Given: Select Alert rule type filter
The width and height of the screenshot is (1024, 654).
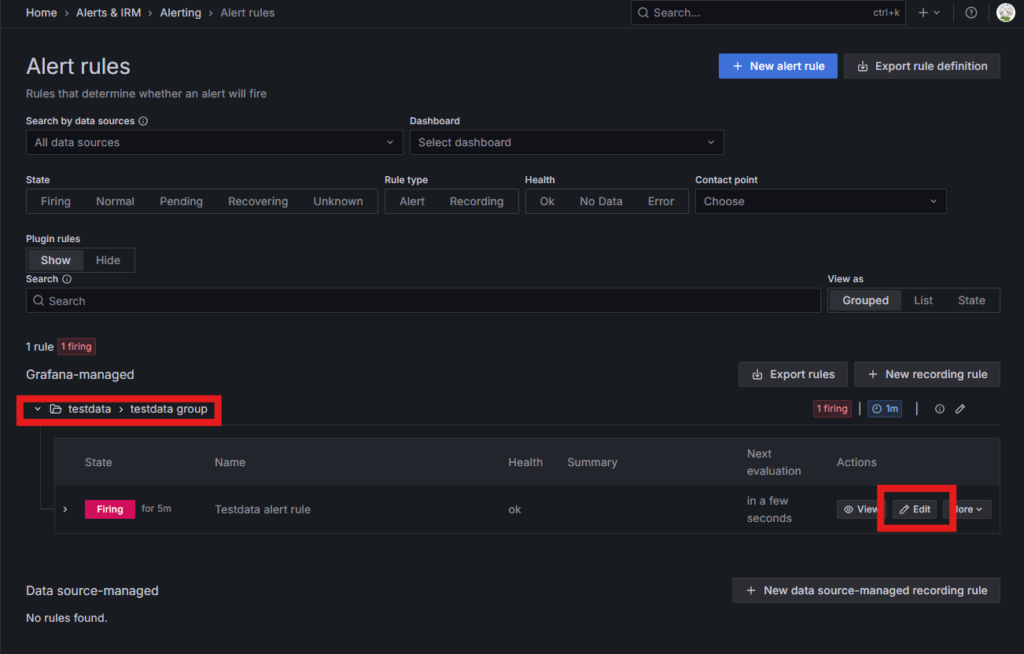Looking at the screenshot, I should [x=412, y=201].
